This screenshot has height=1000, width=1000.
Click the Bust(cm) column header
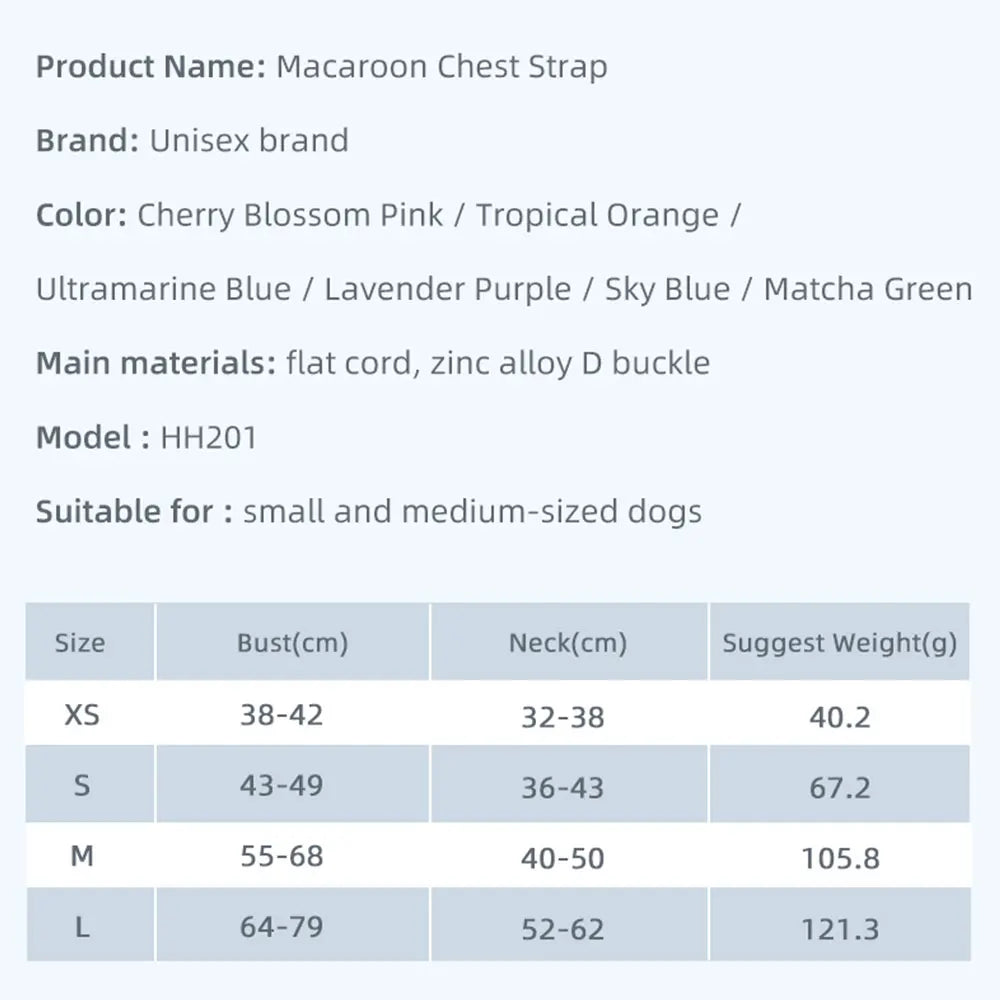[x=292, y=642]
